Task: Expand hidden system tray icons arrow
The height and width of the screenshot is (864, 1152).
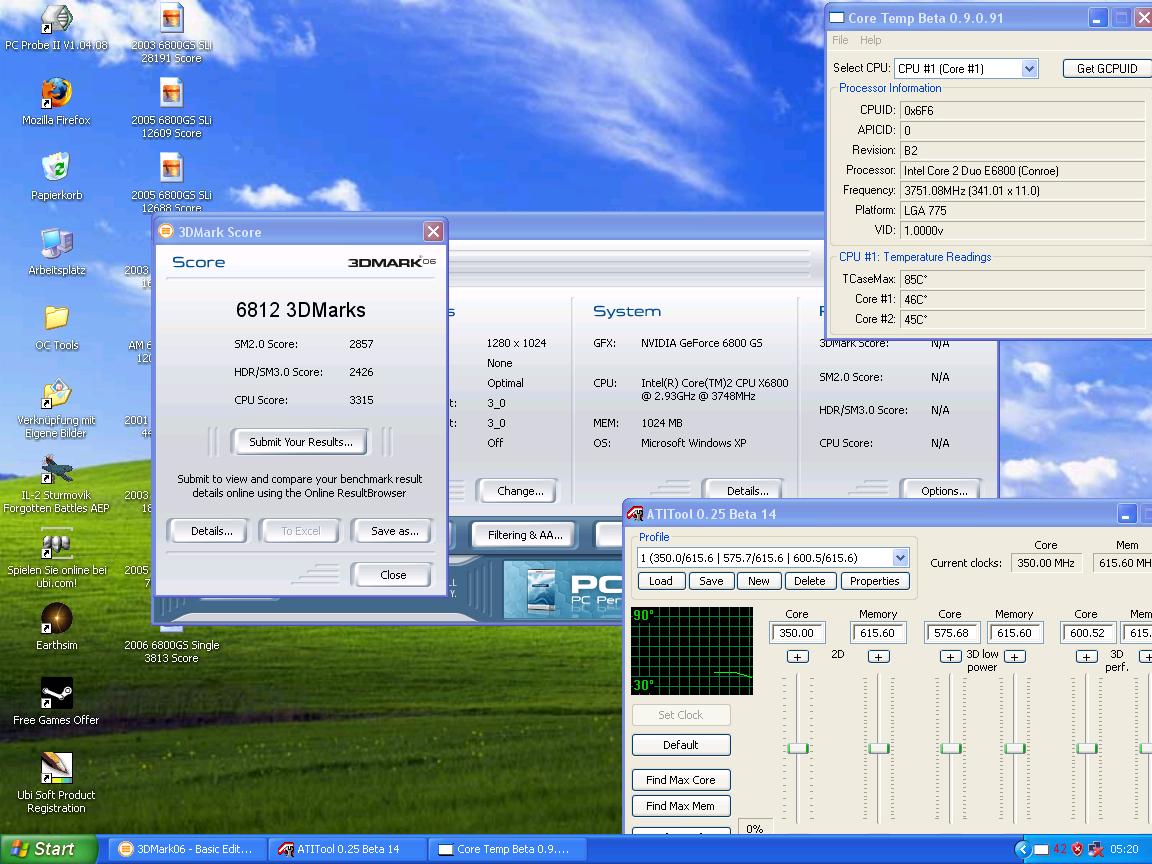Action: point(1022,849)
